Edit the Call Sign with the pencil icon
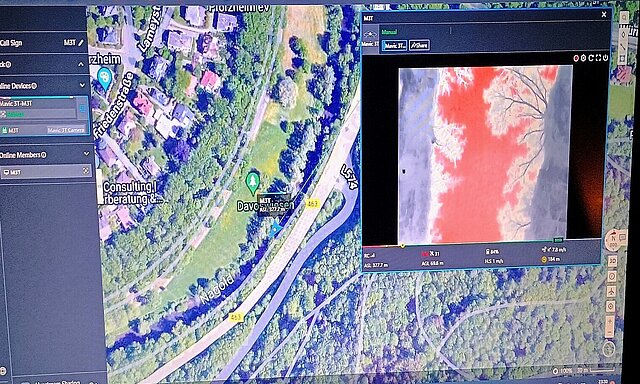 click(81, 43)
